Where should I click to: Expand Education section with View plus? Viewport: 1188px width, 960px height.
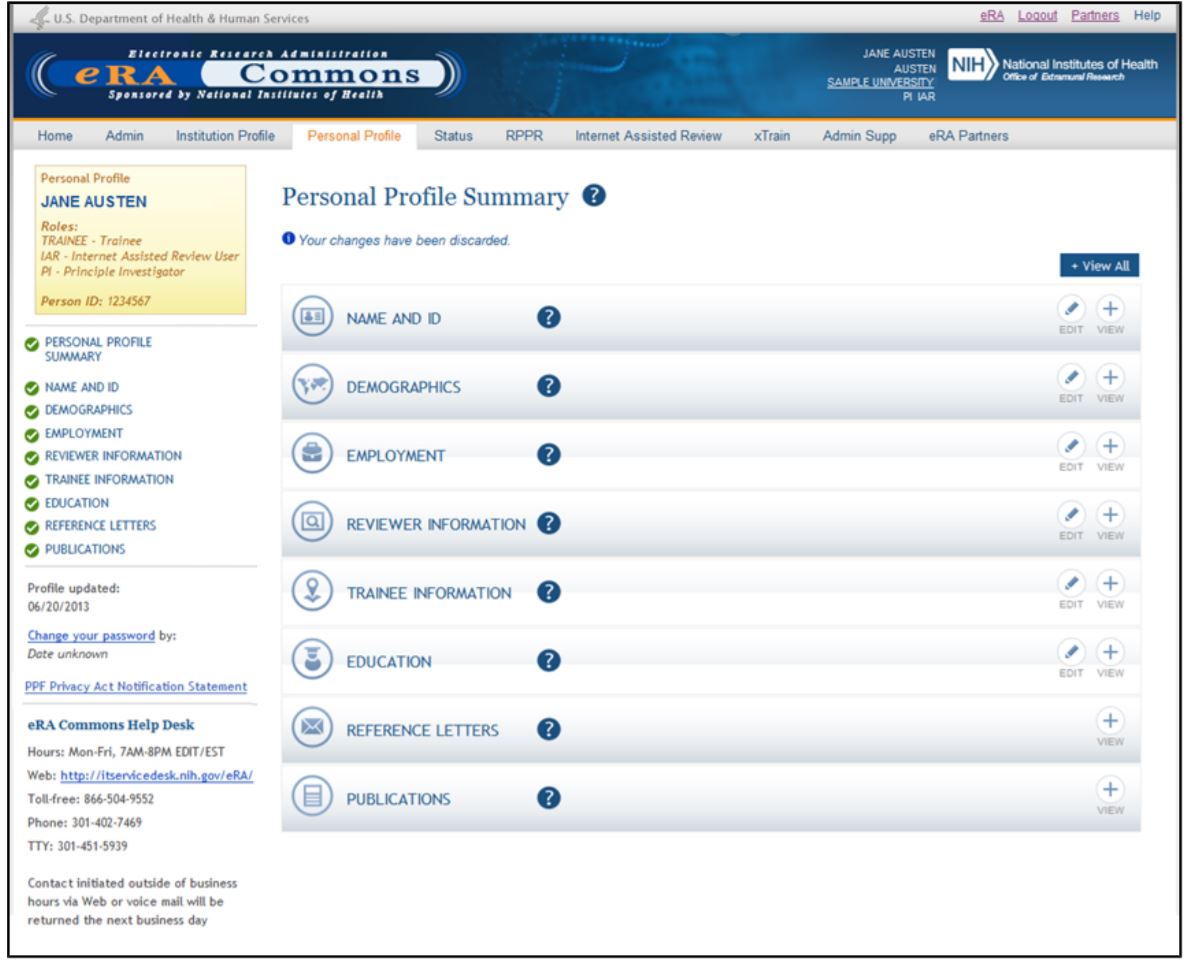coord(1110,652)
